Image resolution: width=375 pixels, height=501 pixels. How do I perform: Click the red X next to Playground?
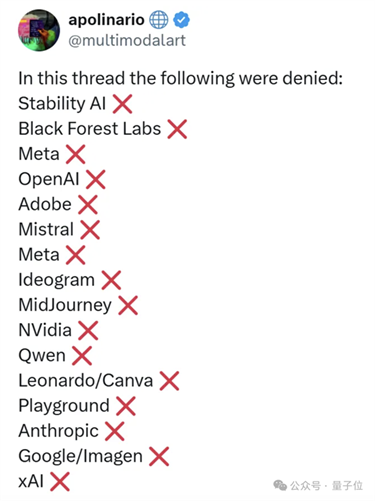coord(126,406)
